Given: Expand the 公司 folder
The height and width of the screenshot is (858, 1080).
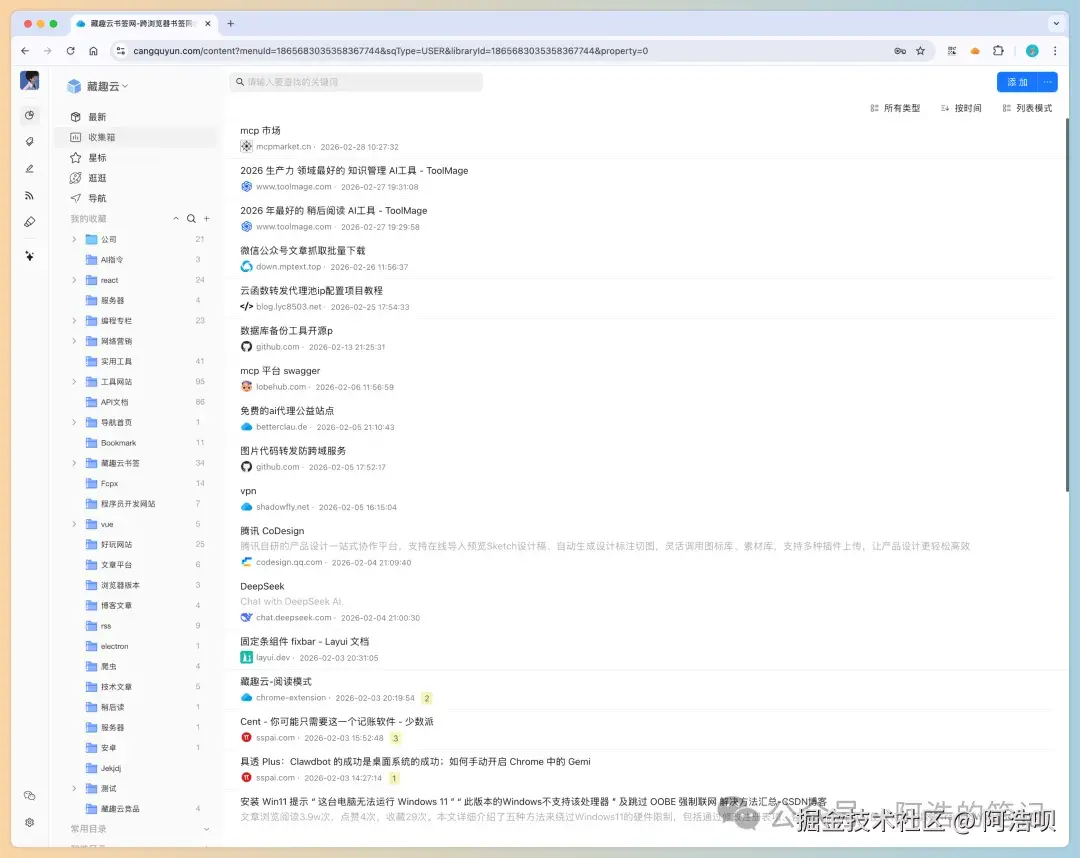Looking at the screenshot, I should (x=74, y=239).
